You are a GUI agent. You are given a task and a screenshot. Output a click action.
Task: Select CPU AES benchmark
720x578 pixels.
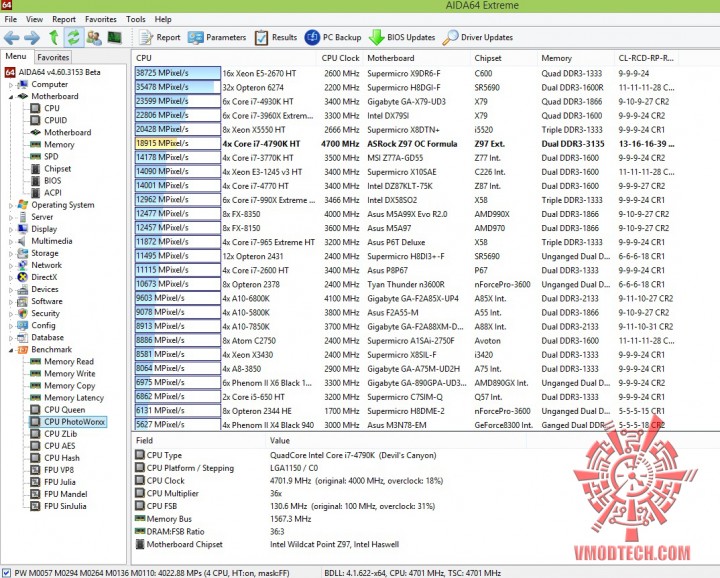(53, 446)
